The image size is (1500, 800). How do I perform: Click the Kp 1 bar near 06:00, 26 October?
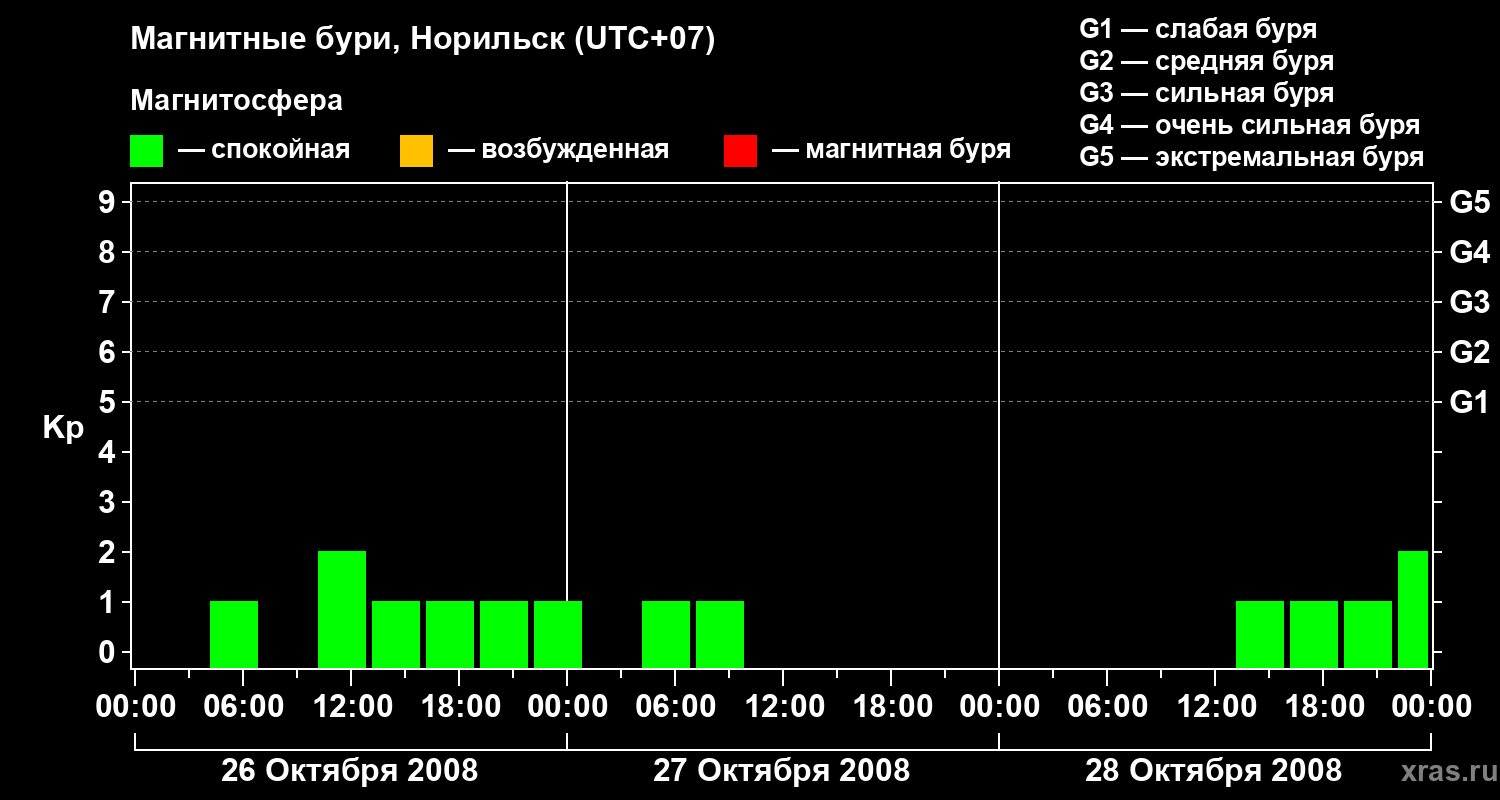[234, 634]
